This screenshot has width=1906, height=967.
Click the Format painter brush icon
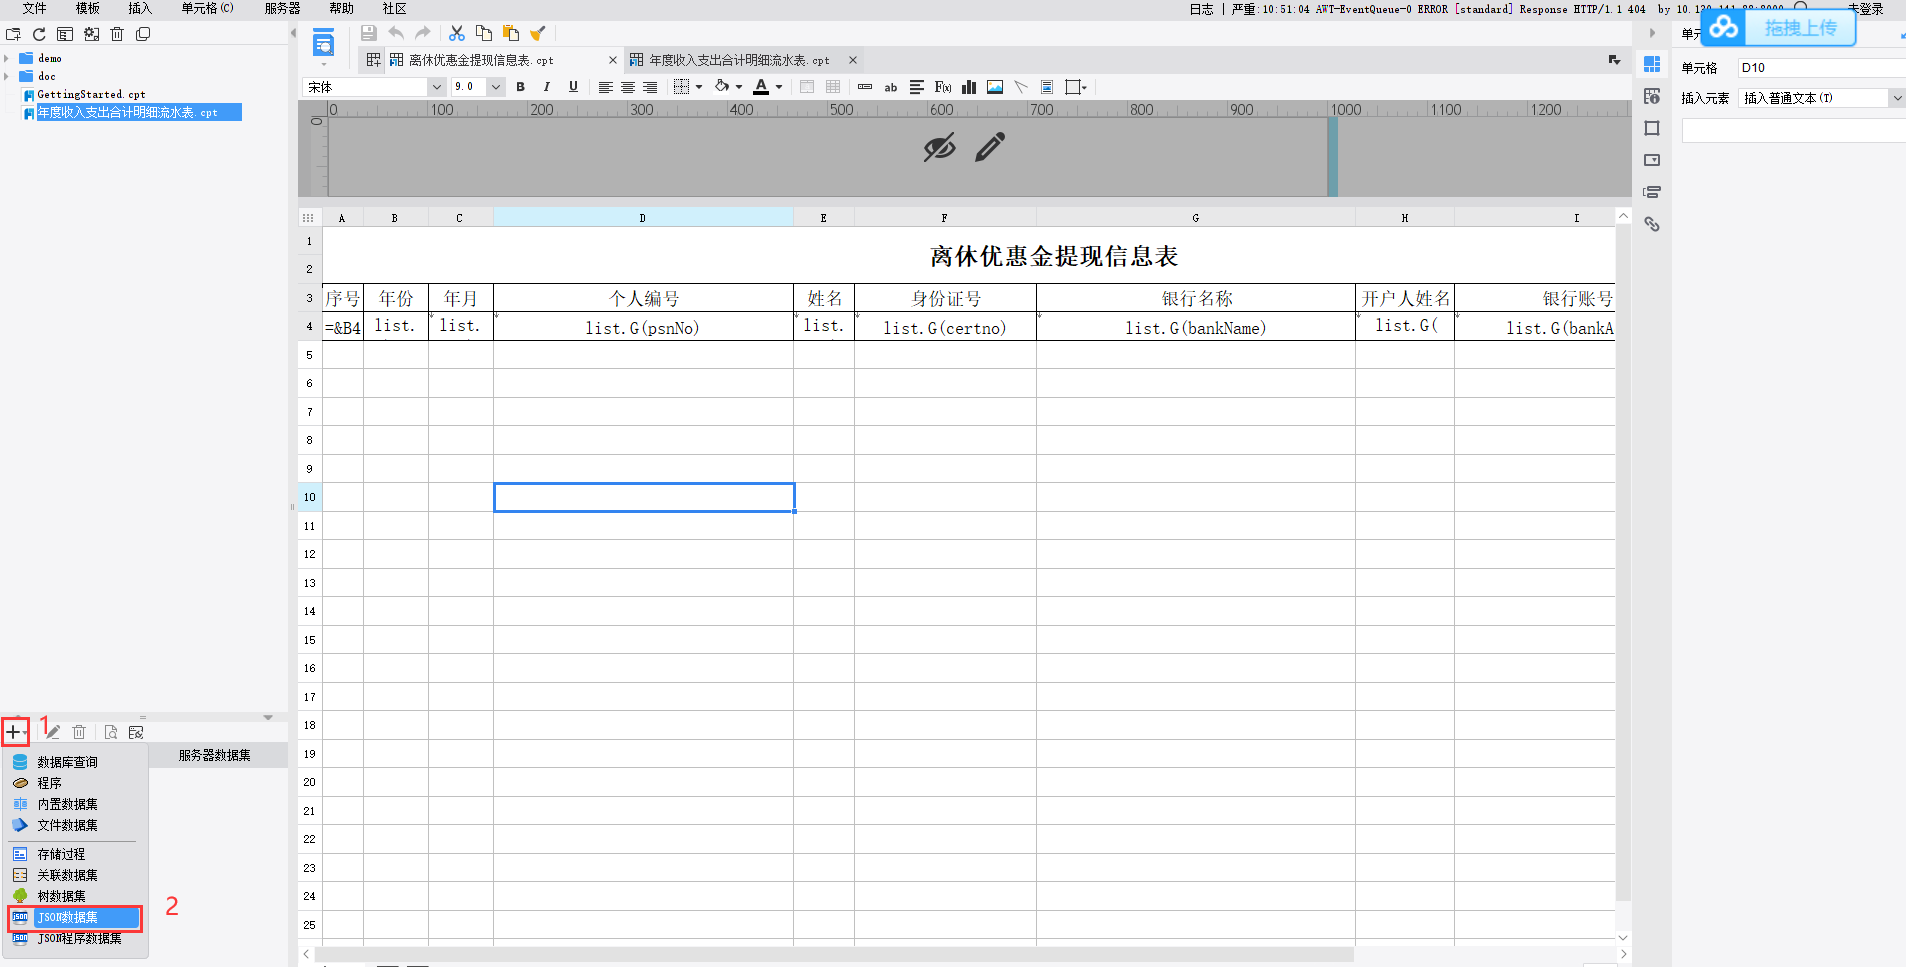click(538, 33)
